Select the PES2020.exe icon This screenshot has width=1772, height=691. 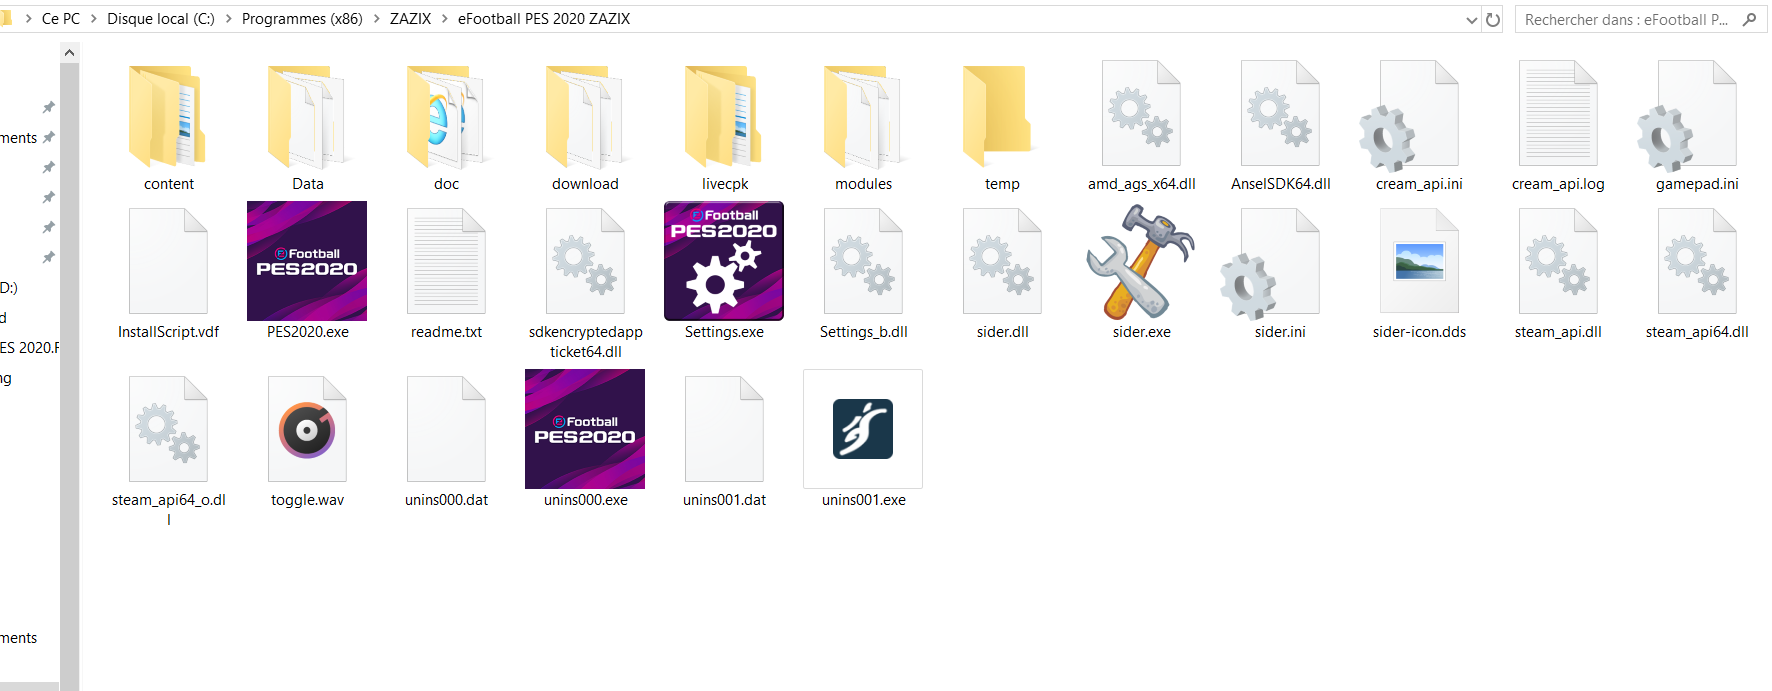[307, 261]
